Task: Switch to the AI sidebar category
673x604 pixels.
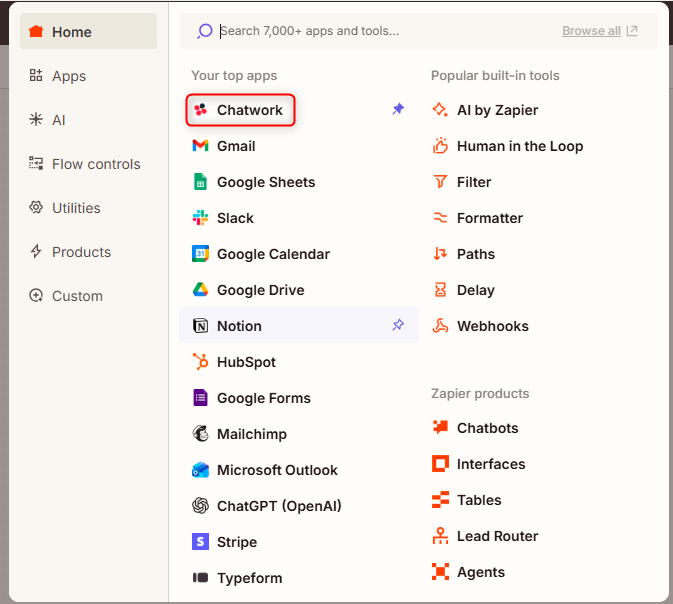Action: click(58, 120)
